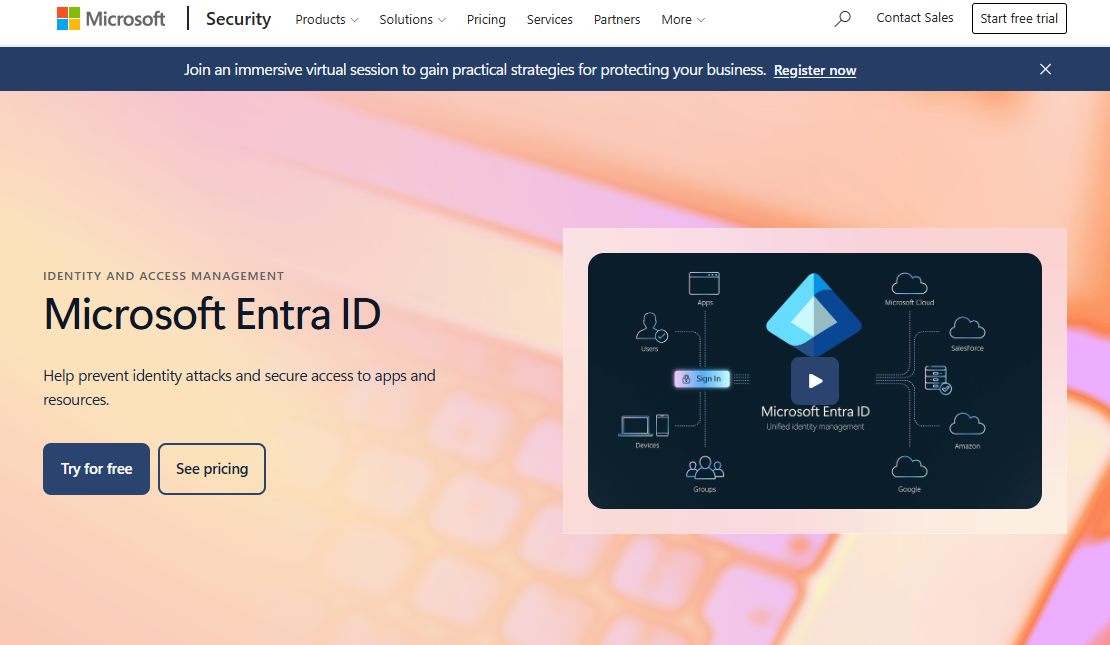1110x645 pixels.
Task: Click the Devices icon in diagram
Action: 644,426
